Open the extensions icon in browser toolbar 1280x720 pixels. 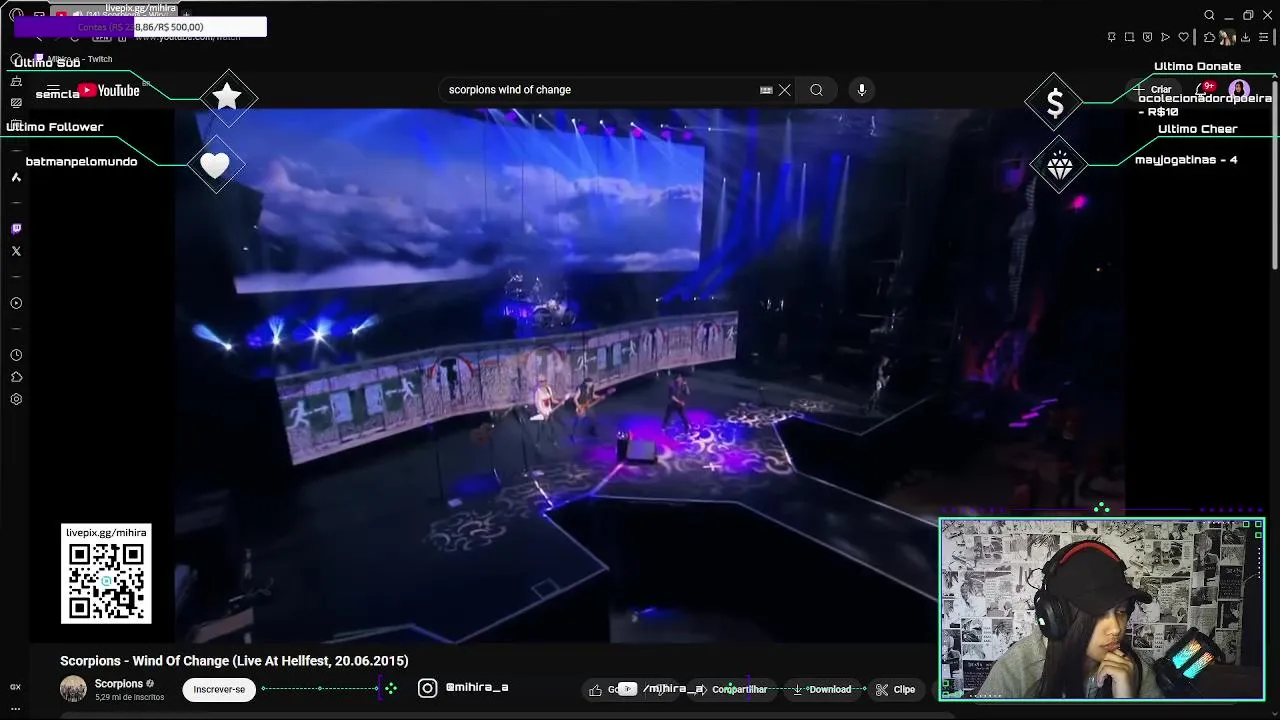coord(1209,37)
